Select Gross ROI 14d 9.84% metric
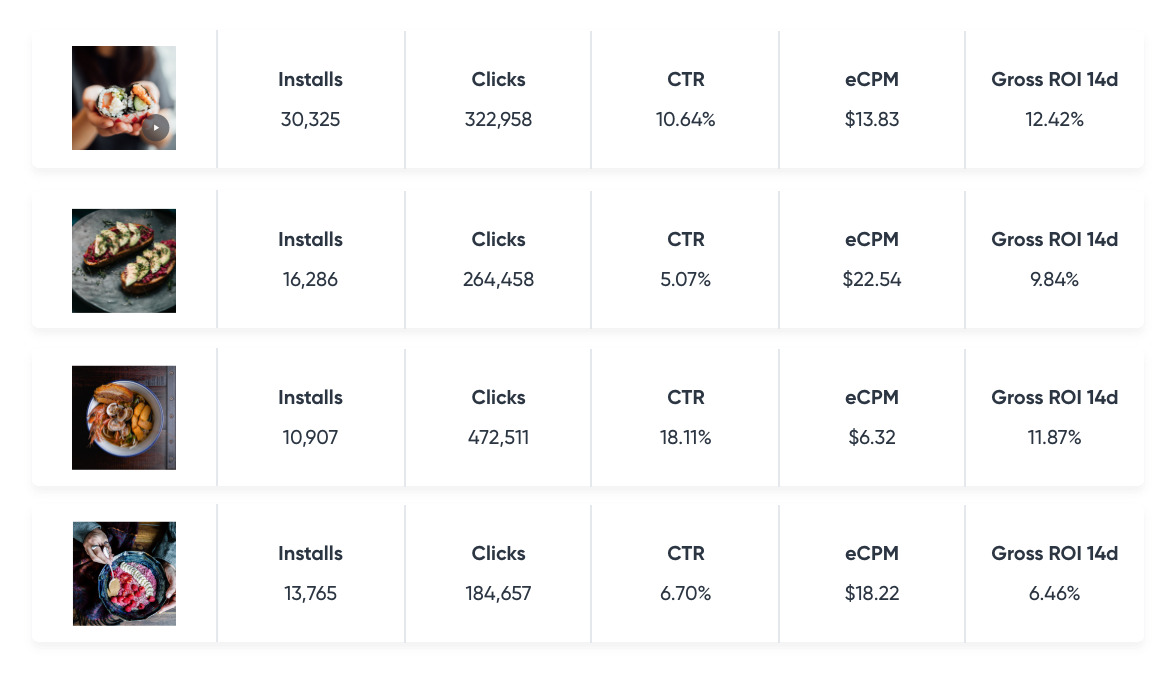 [x=1054, y=260]
